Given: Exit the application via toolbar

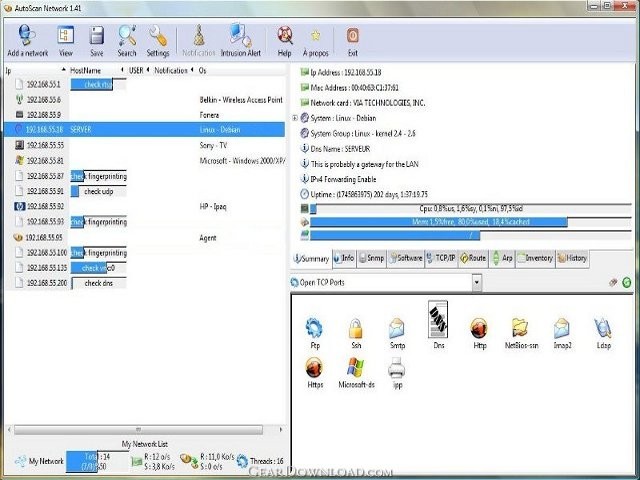Looking at the screenshot, I should pyautogui.click(x=353, y=41).
